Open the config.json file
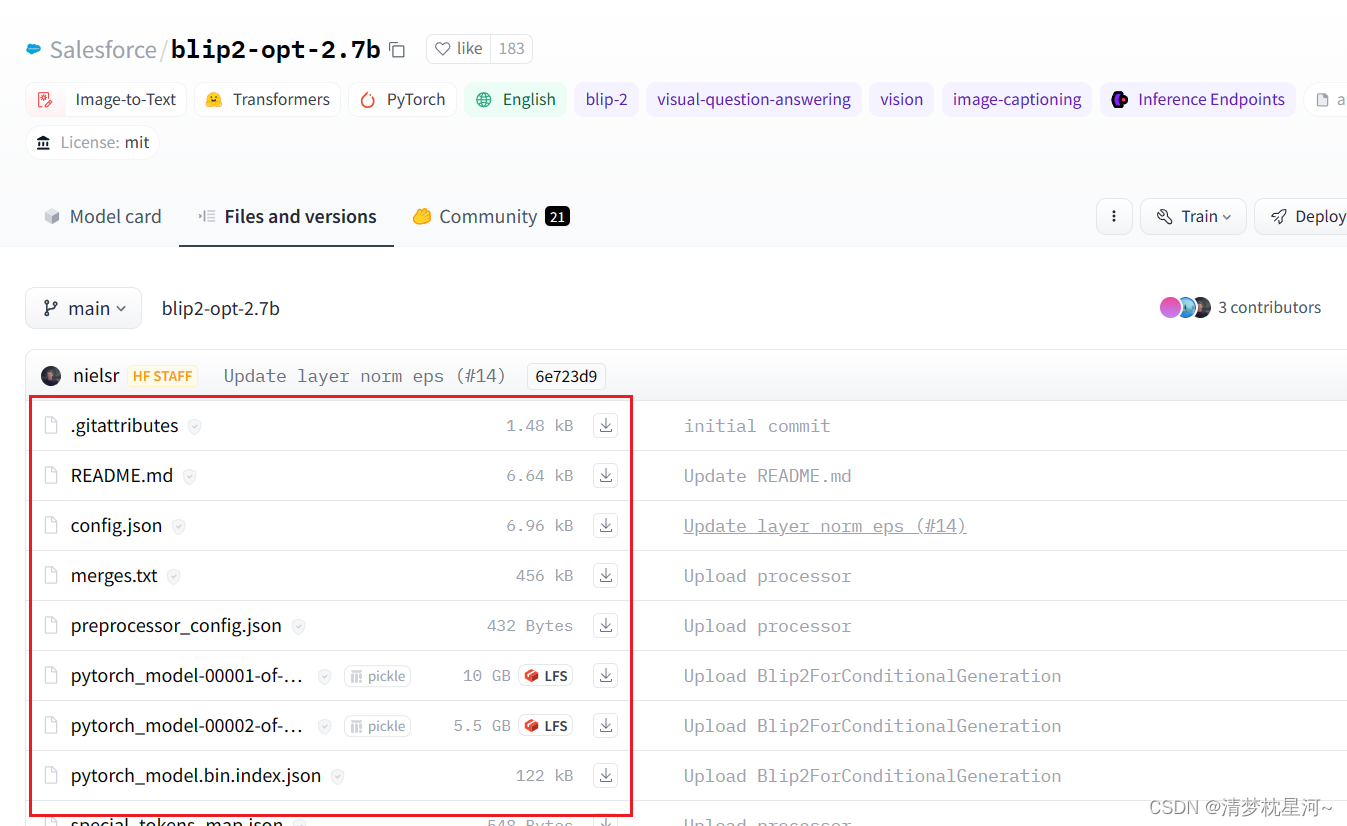The image size is (1347, 826). click(116, 525)
